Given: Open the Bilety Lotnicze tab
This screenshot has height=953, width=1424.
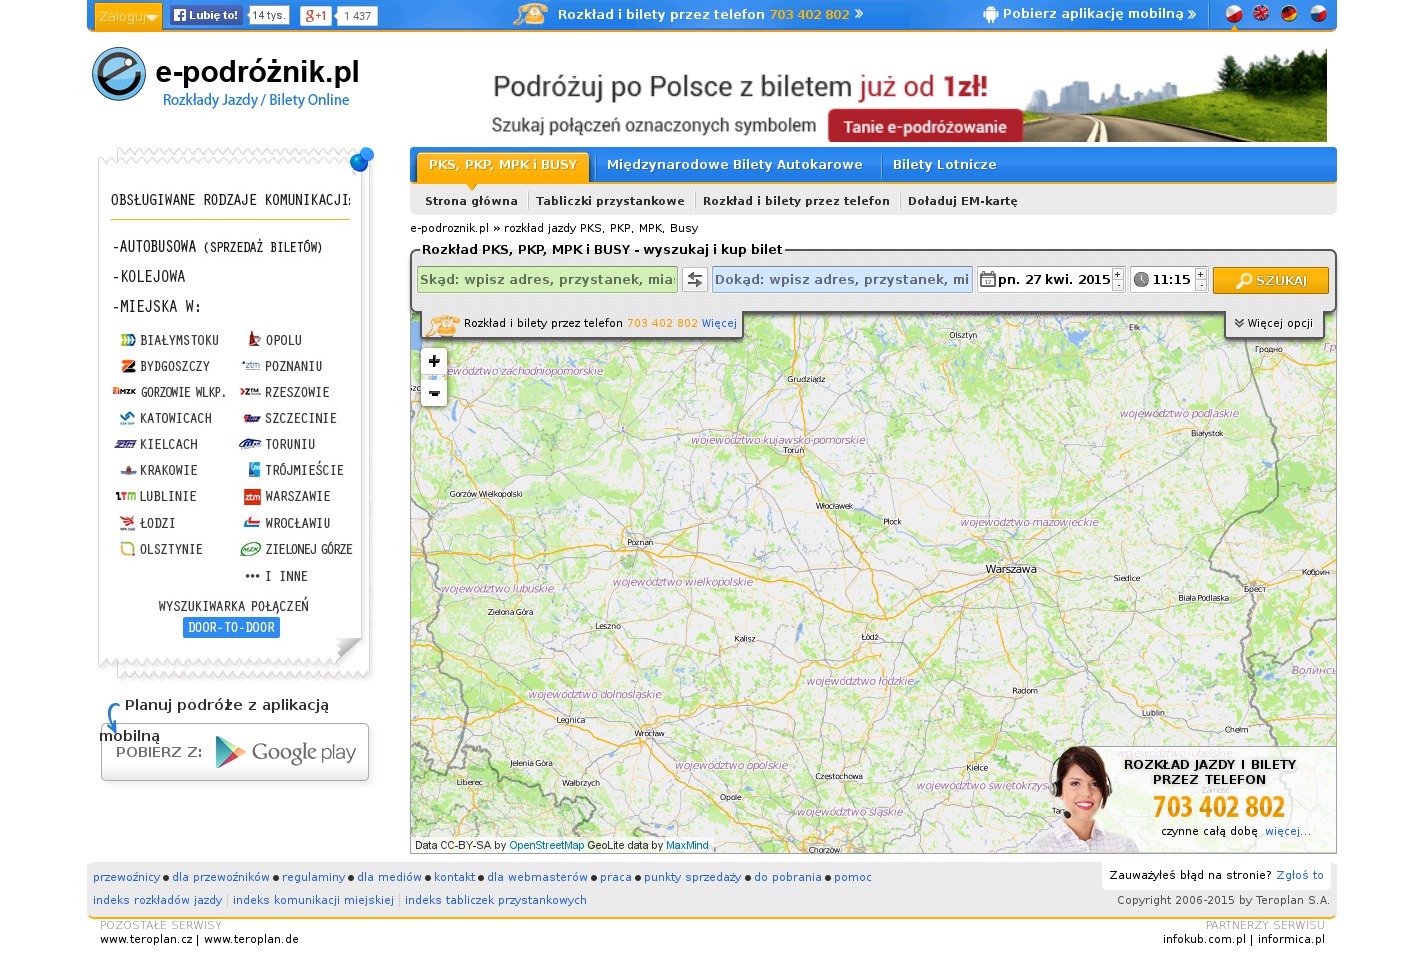Looking at the screenshot, I should coord(944,165).
